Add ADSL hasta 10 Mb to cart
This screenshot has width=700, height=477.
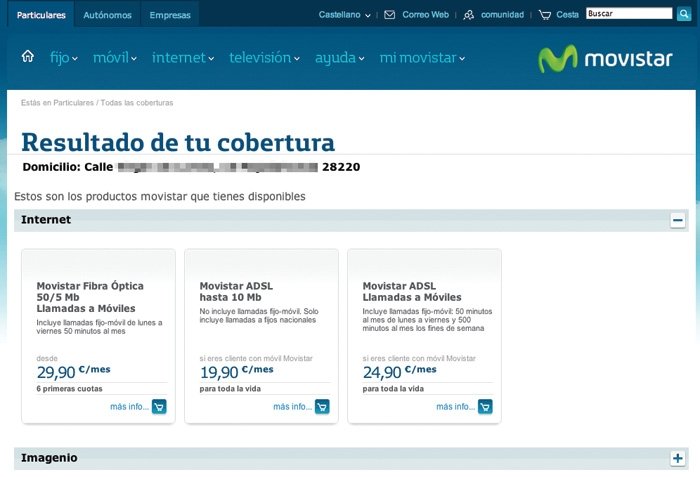pos(322,406)
